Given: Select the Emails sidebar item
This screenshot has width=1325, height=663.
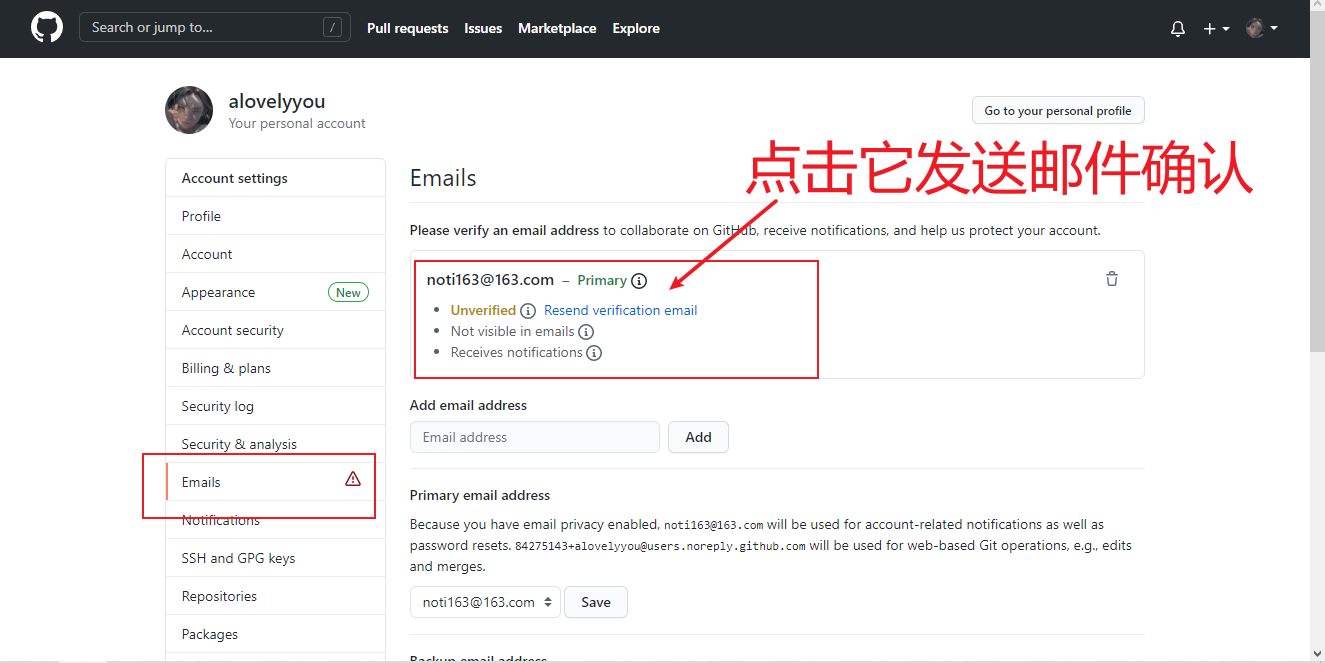Looking at the screenshot, I should (275, 482).
